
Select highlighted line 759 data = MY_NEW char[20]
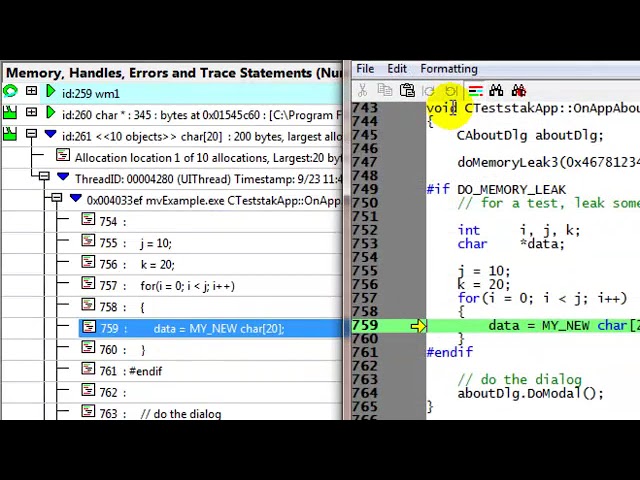pos(210,329)
